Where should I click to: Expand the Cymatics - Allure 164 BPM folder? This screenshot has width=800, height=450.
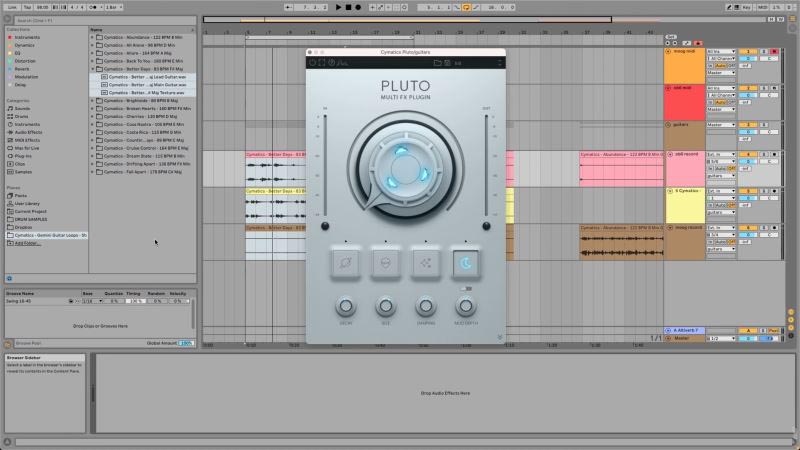(92, 53)
